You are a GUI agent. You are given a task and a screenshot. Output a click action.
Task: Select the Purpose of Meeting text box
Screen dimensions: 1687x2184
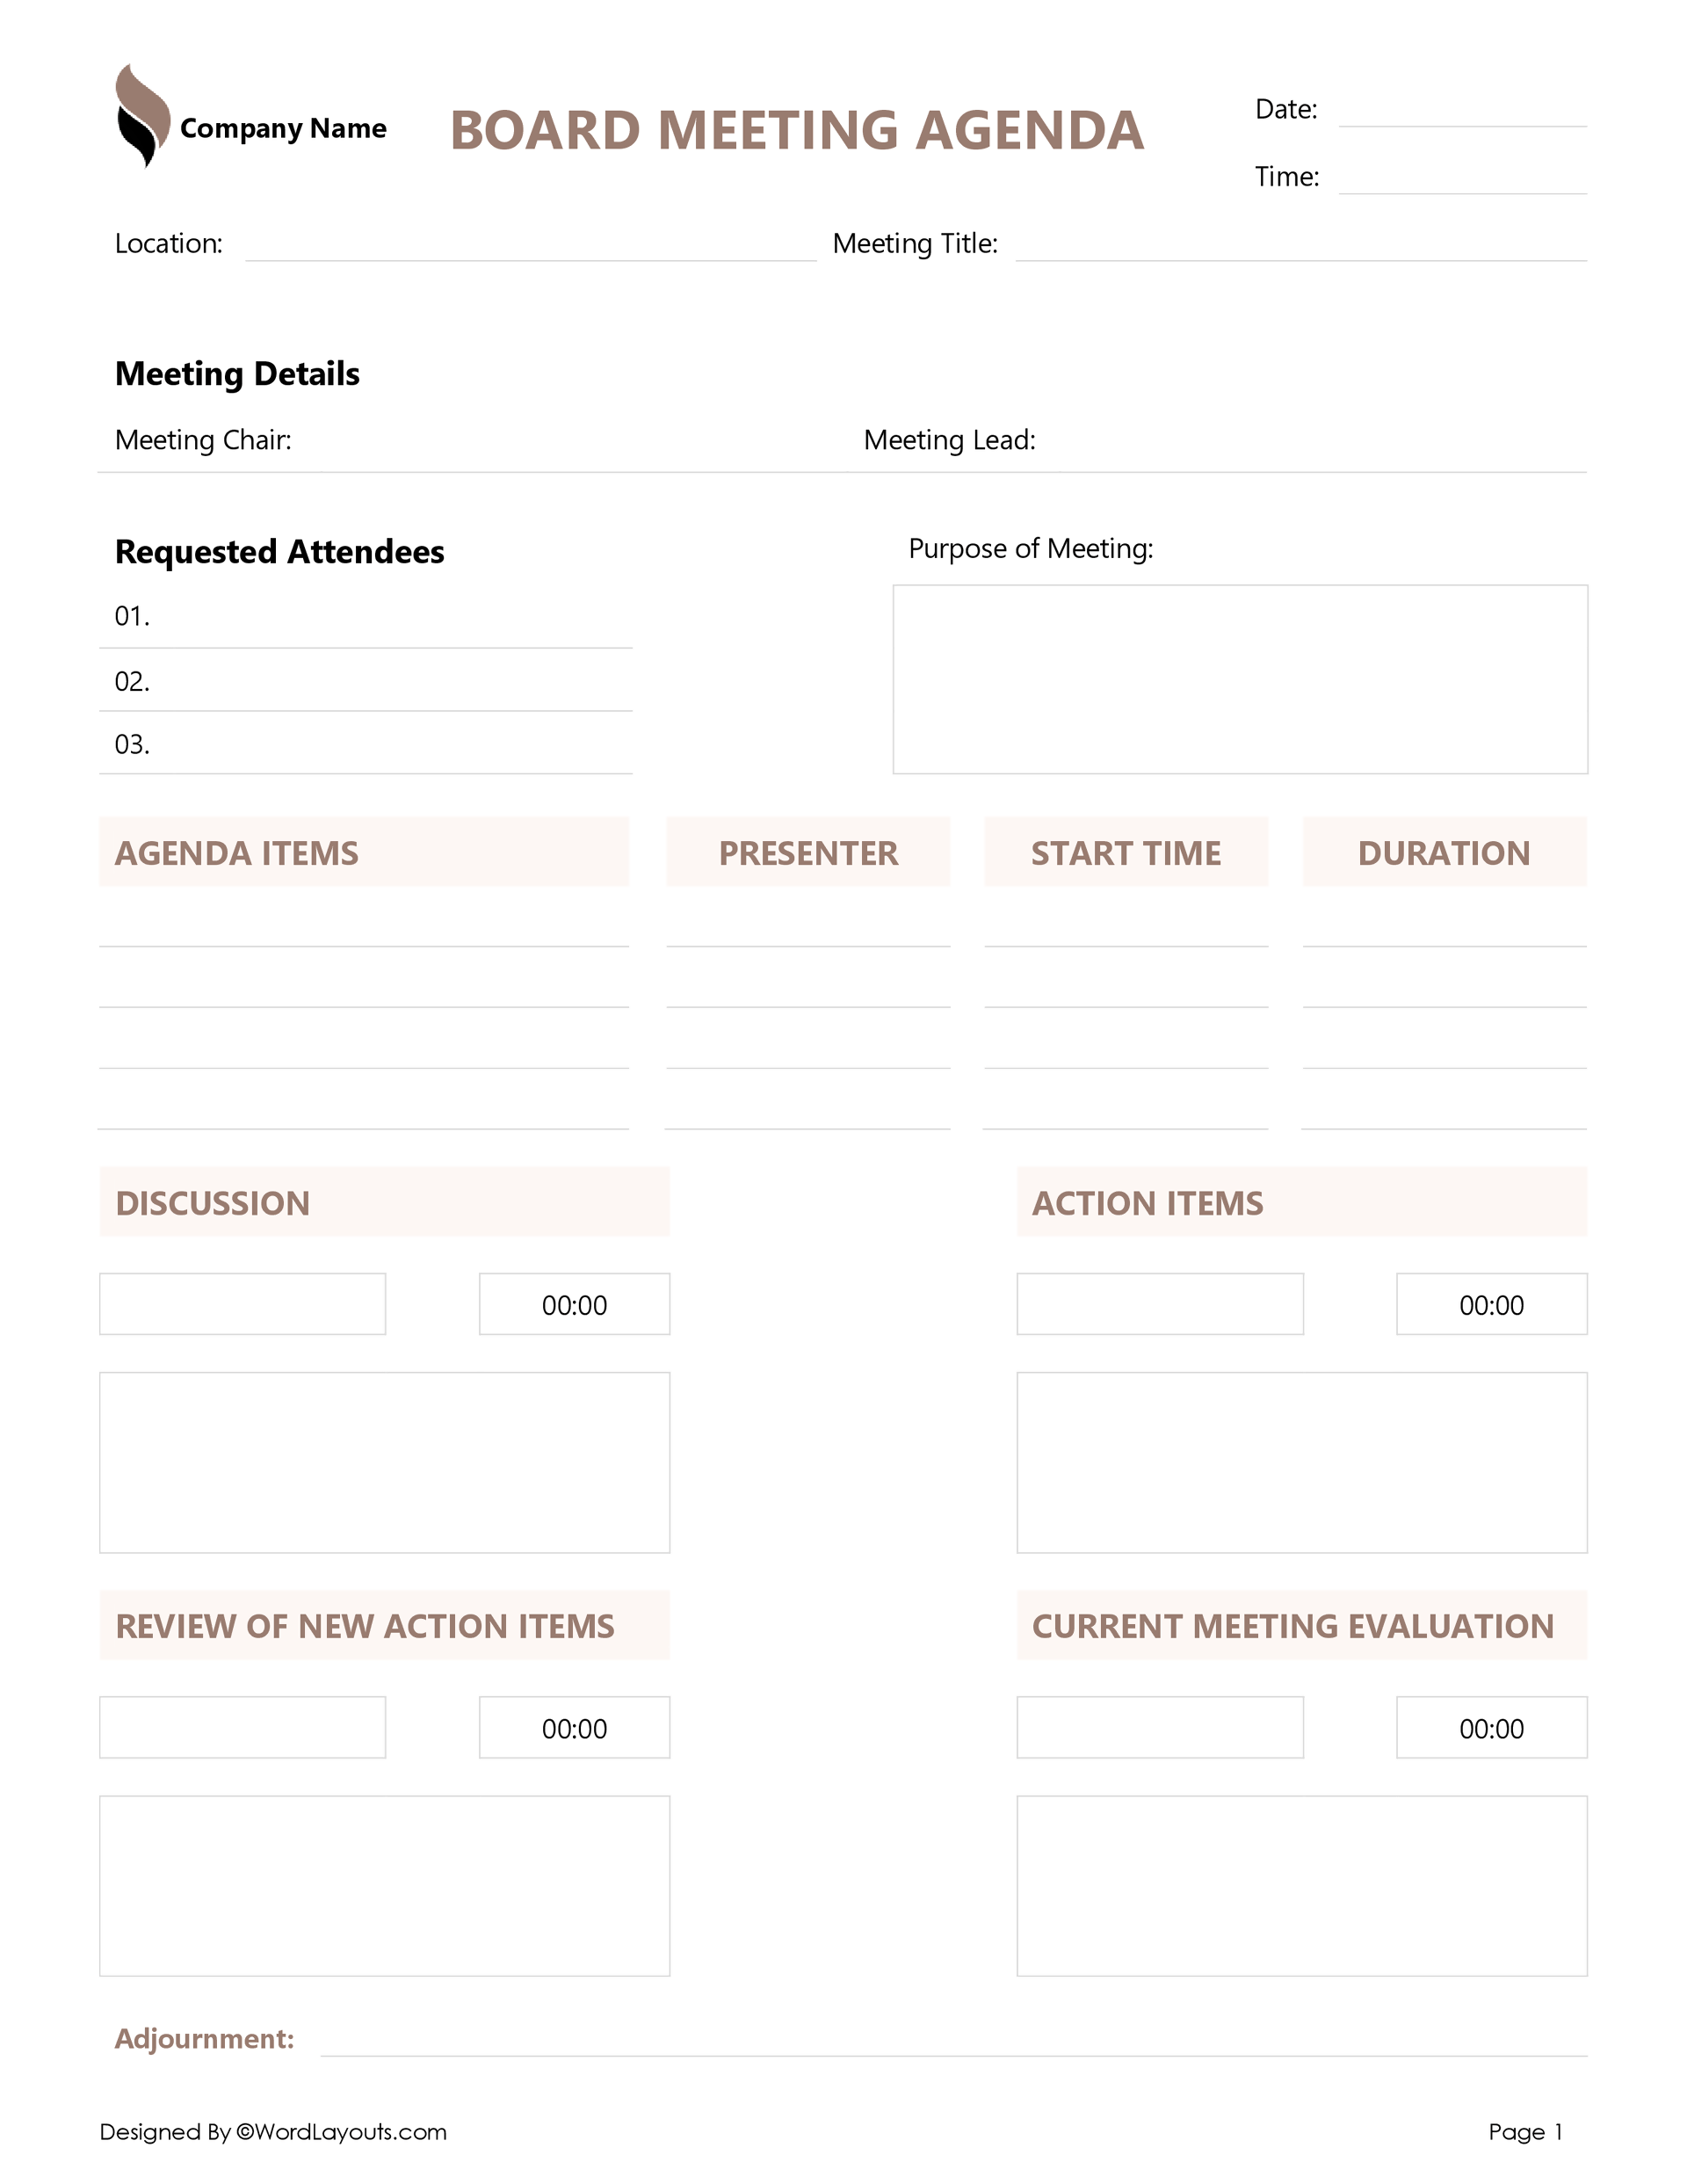(x=1239, y=679)
